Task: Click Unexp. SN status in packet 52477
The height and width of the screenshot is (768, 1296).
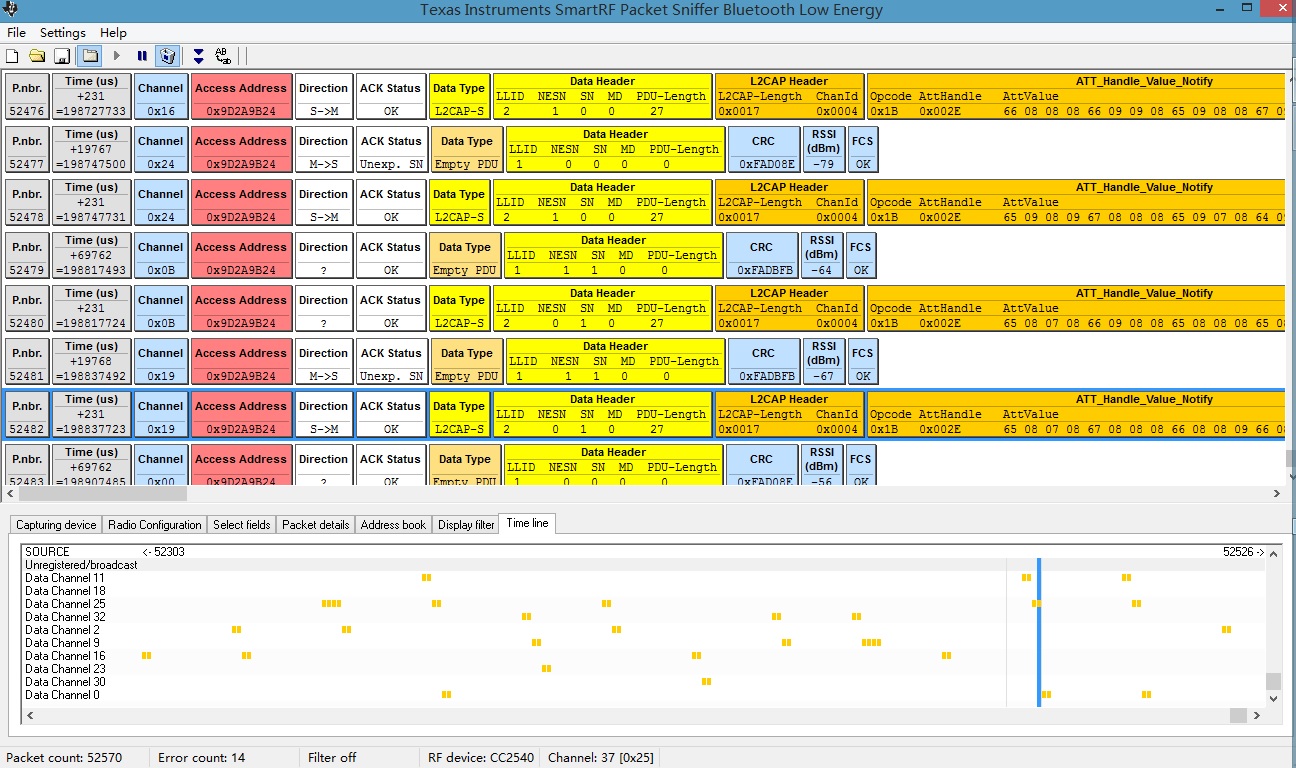Action: [x=392, y=164]
